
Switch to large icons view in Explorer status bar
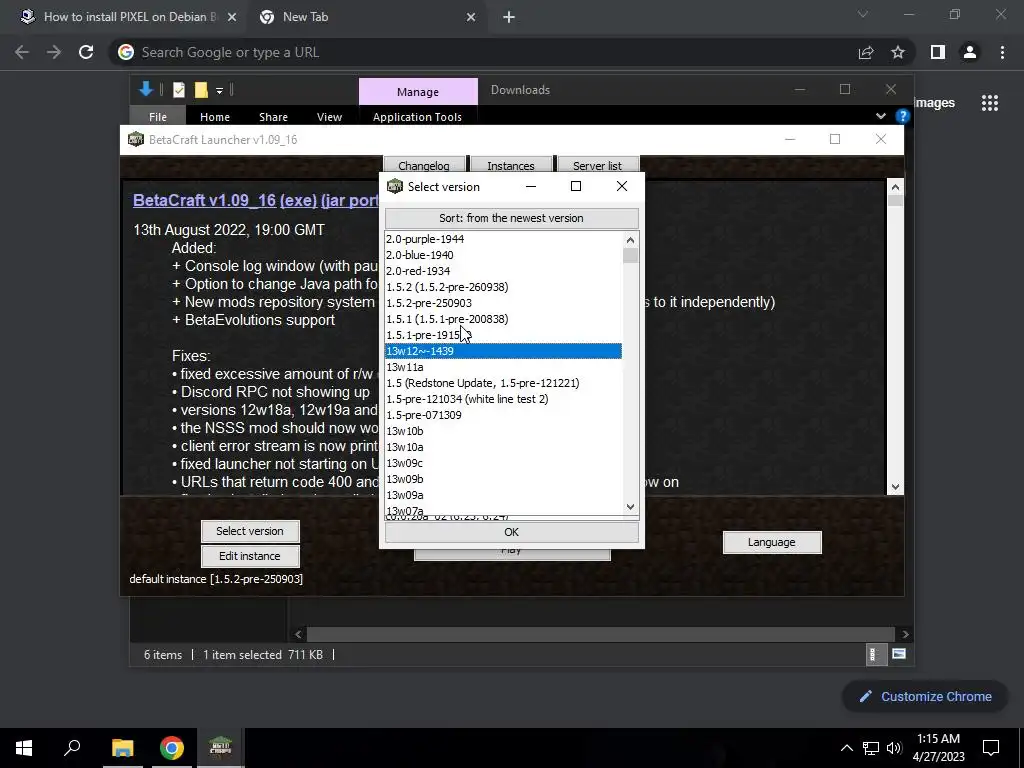click(899, 654)
